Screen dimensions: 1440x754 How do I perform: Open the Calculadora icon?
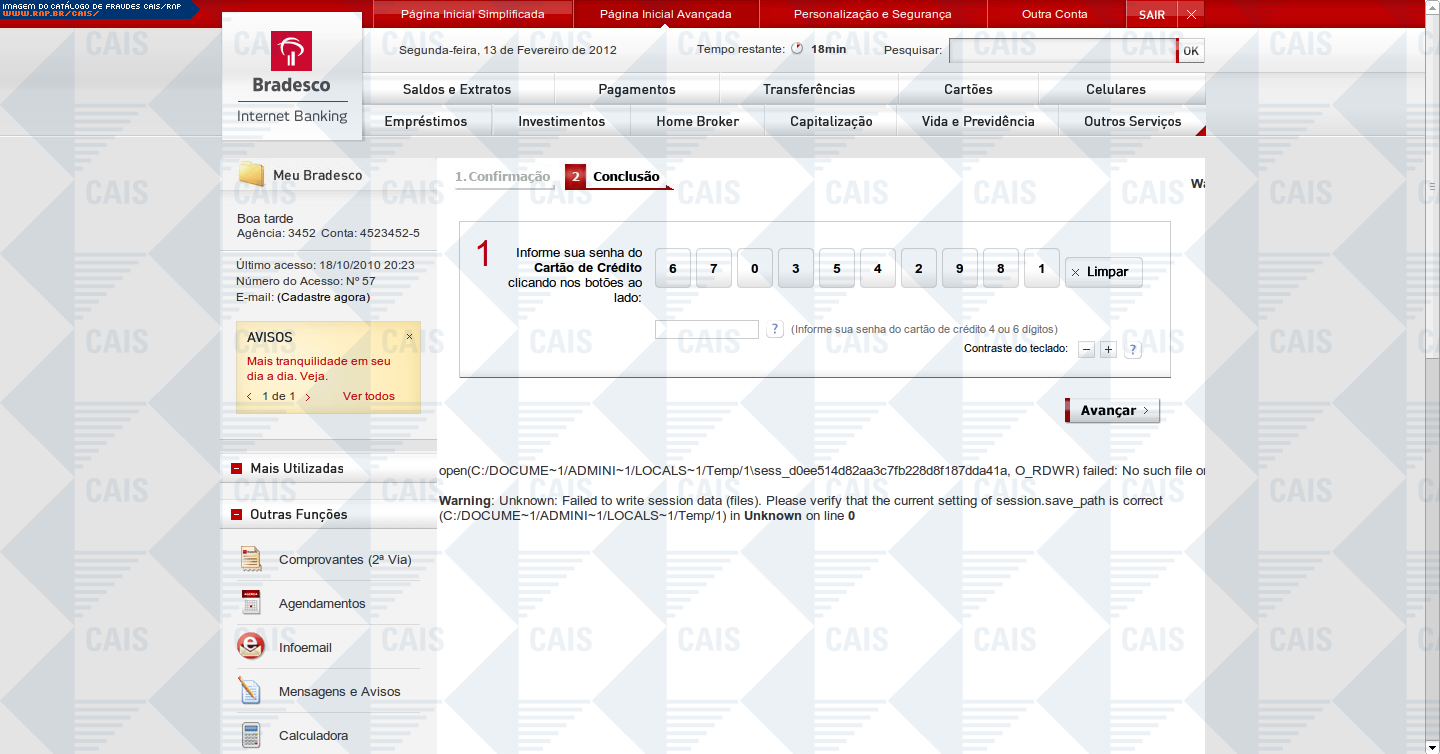click(x=251, y=735)
